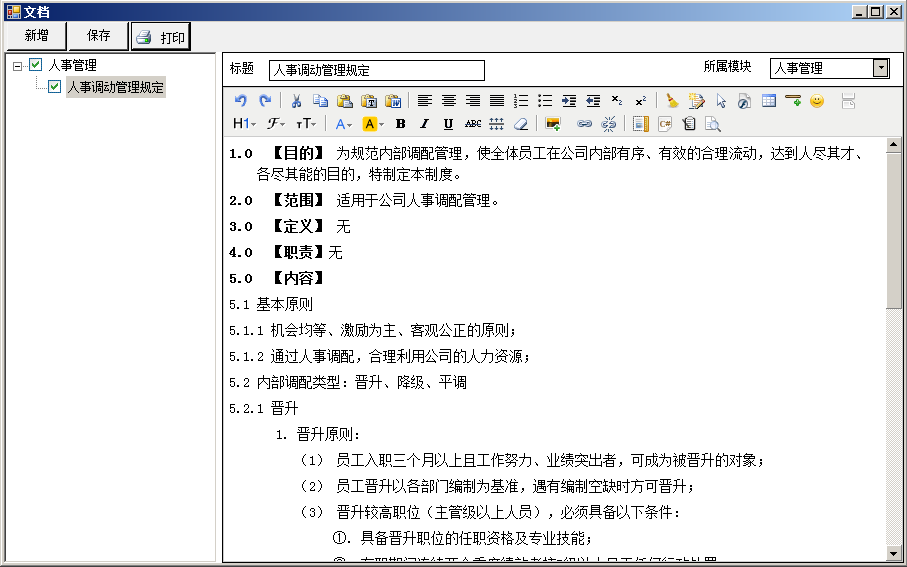
Task: Decrease paragraph indent
Action: point(593,101)
